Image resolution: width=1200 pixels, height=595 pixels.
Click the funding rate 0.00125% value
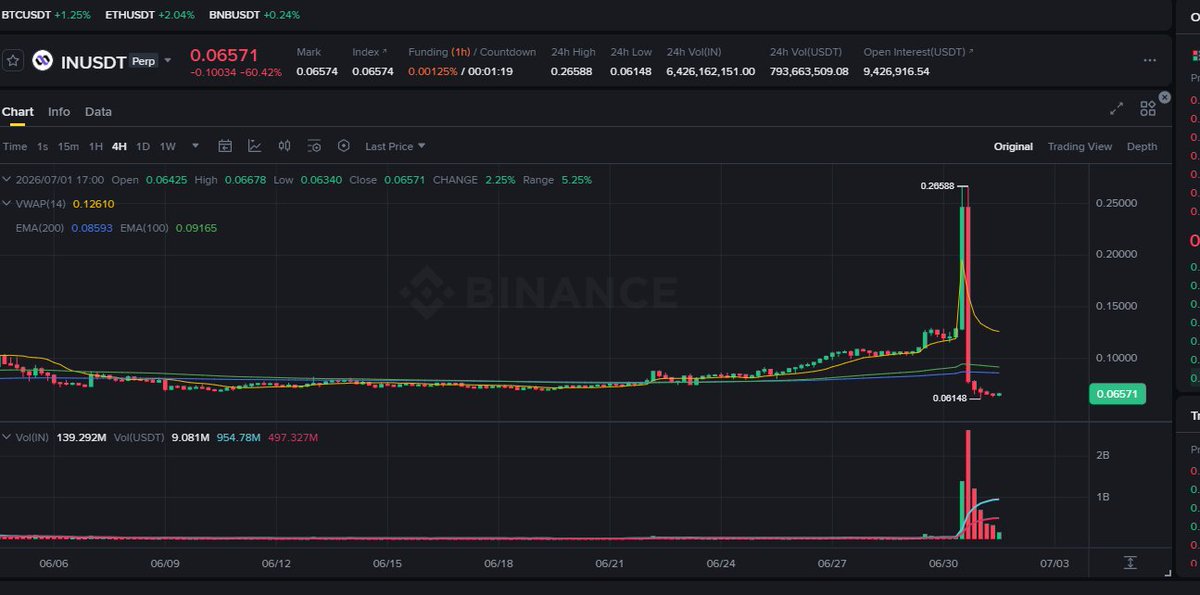(x=432, y=71)
